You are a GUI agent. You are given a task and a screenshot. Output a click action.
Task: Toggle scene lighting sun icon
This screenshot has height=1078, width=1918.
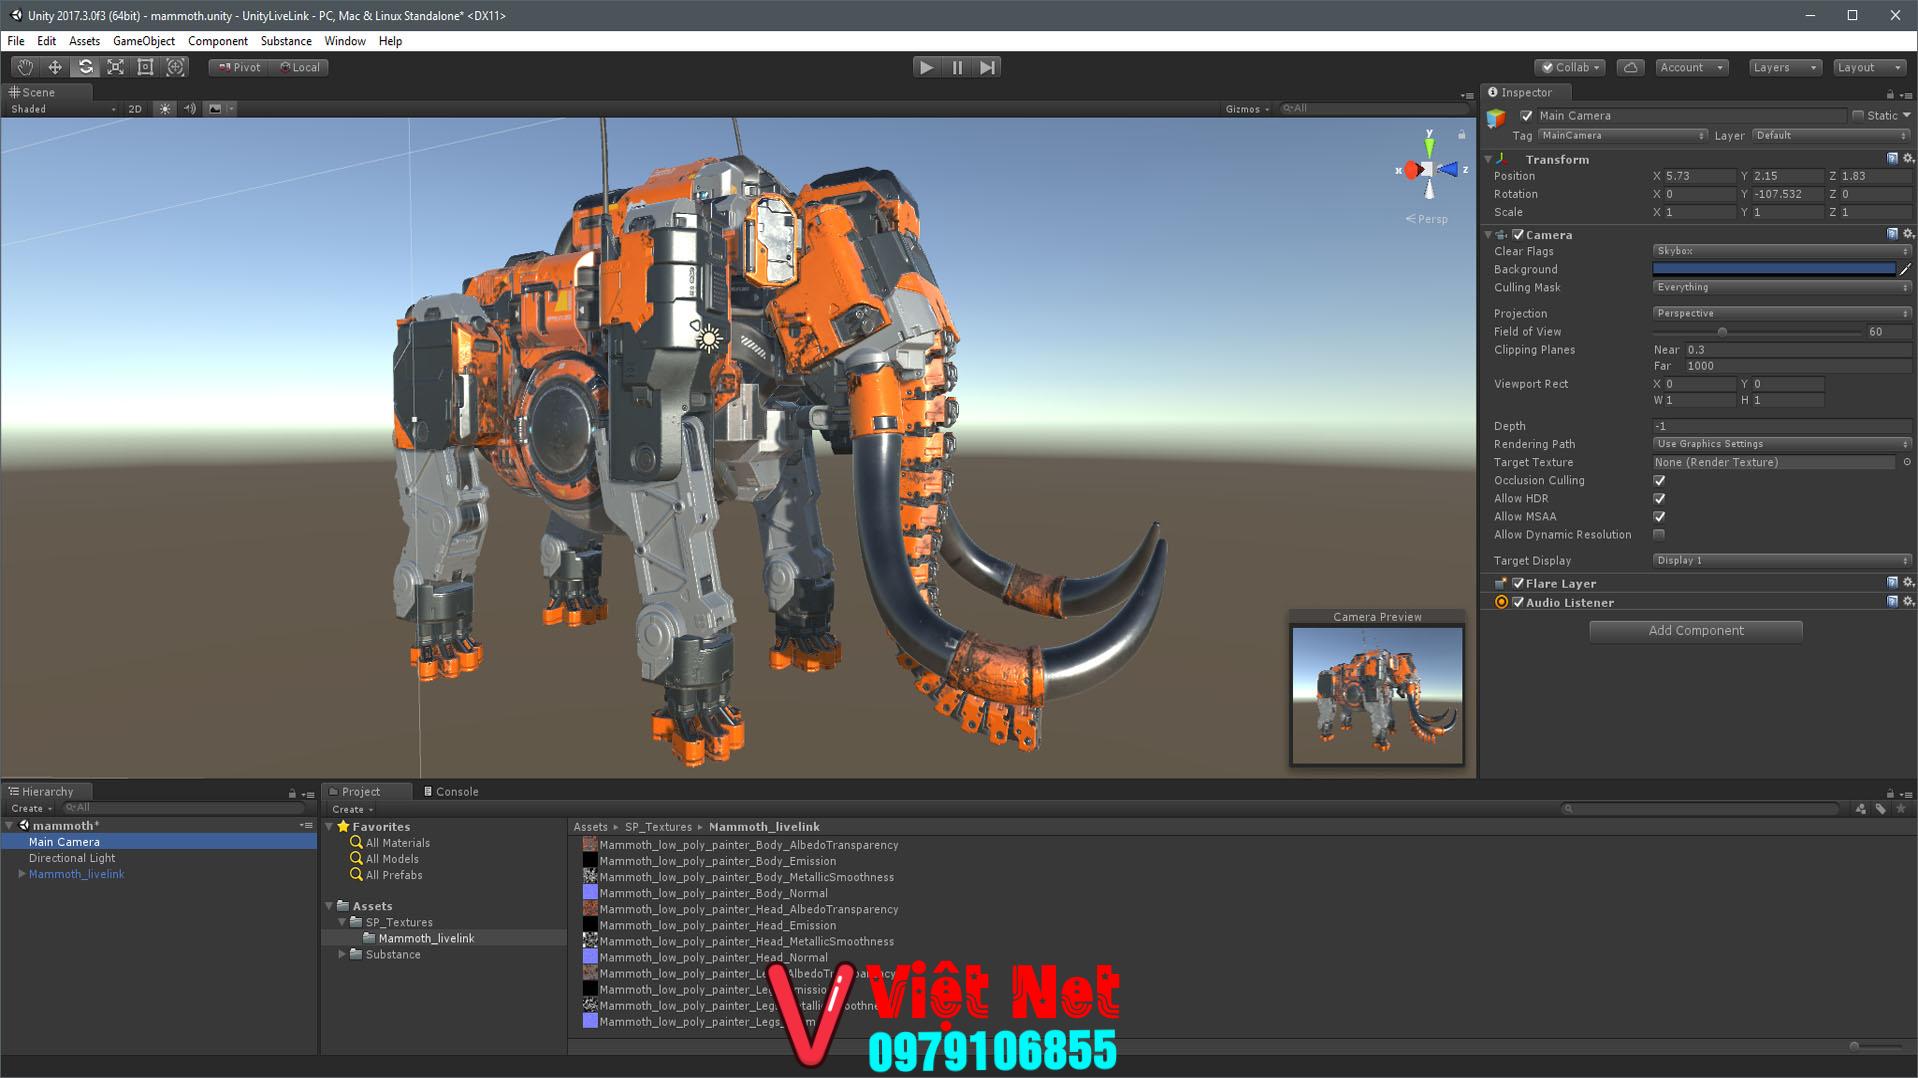coord(165,109)
